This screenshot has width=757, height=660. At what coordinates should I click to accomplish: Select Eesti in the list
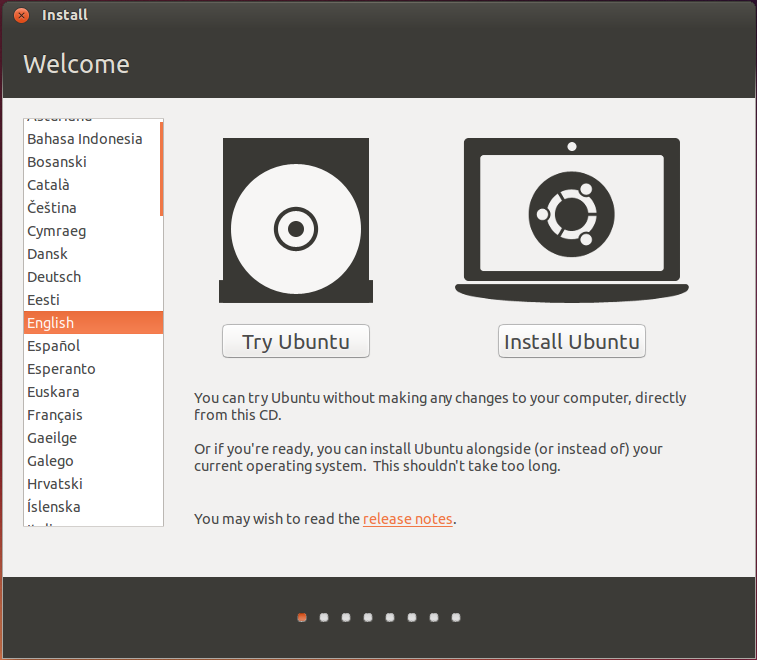[93, 300]
